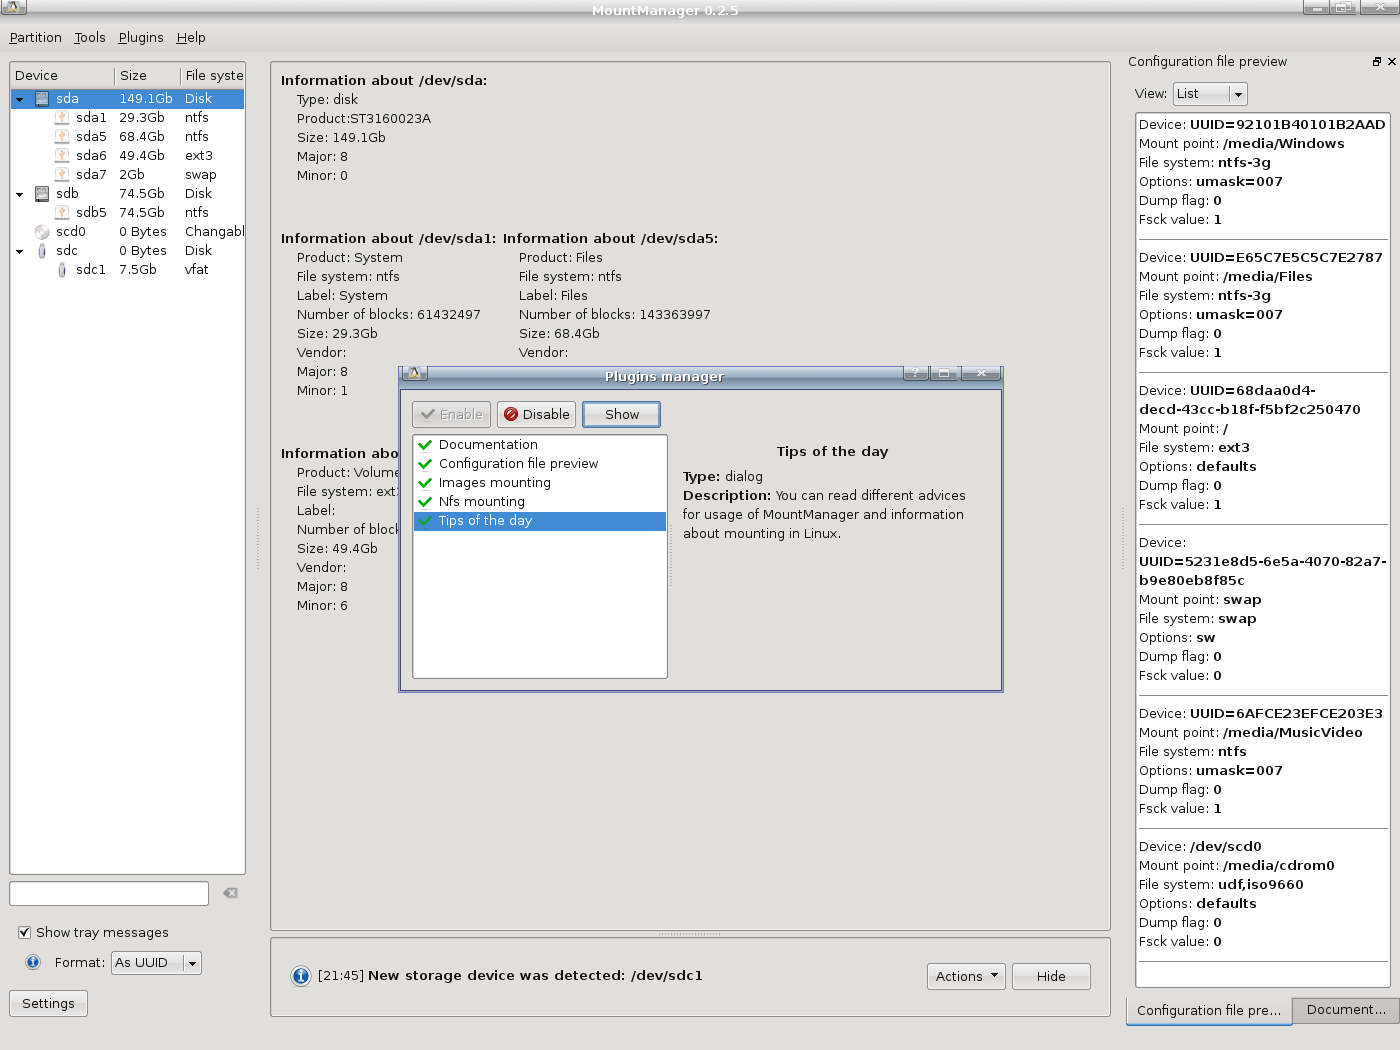Image resolution: width=1400 pixels, height=1050 pixels.
Task: Collapse the sdb disk tree node
Action: tap(20, 195)
